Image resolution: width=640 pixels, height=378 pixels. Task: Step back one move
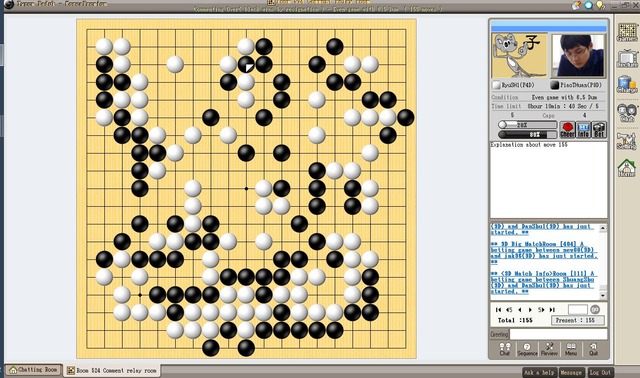click(x=520, y=310)
